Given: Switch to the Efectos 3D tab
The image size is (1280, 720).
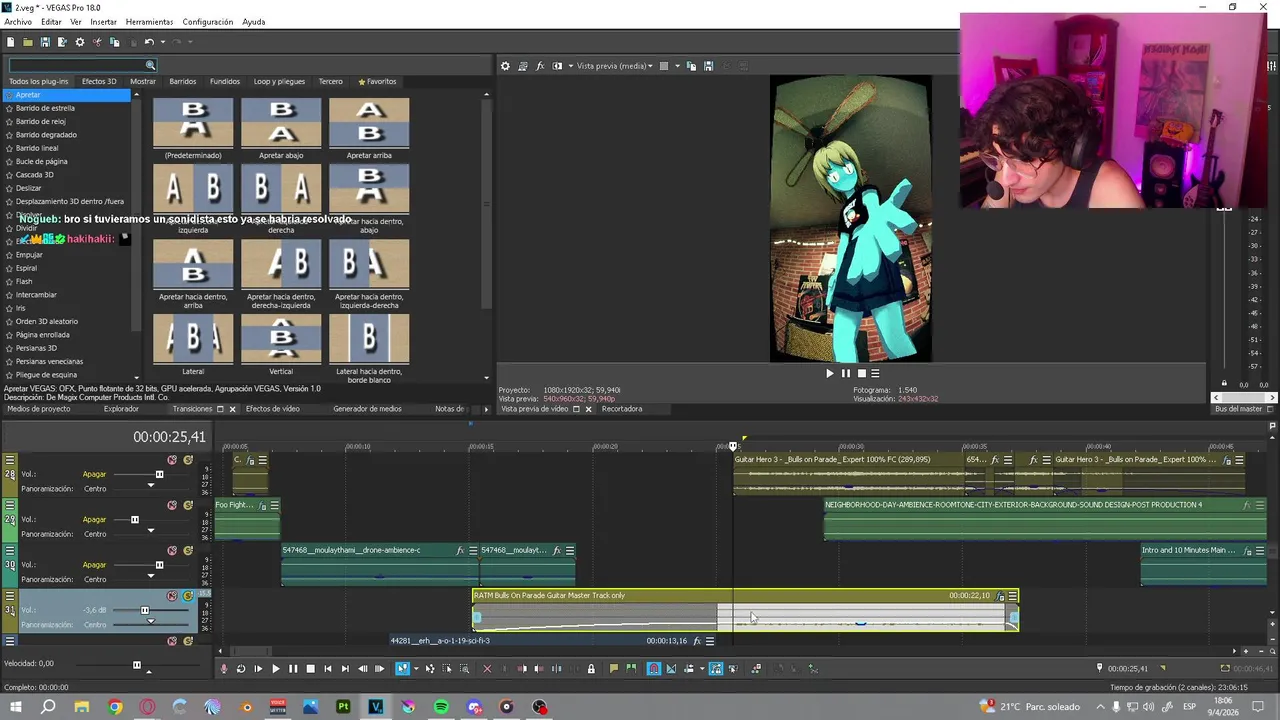Looking at the screenshot, I should (x=99, y=81).
